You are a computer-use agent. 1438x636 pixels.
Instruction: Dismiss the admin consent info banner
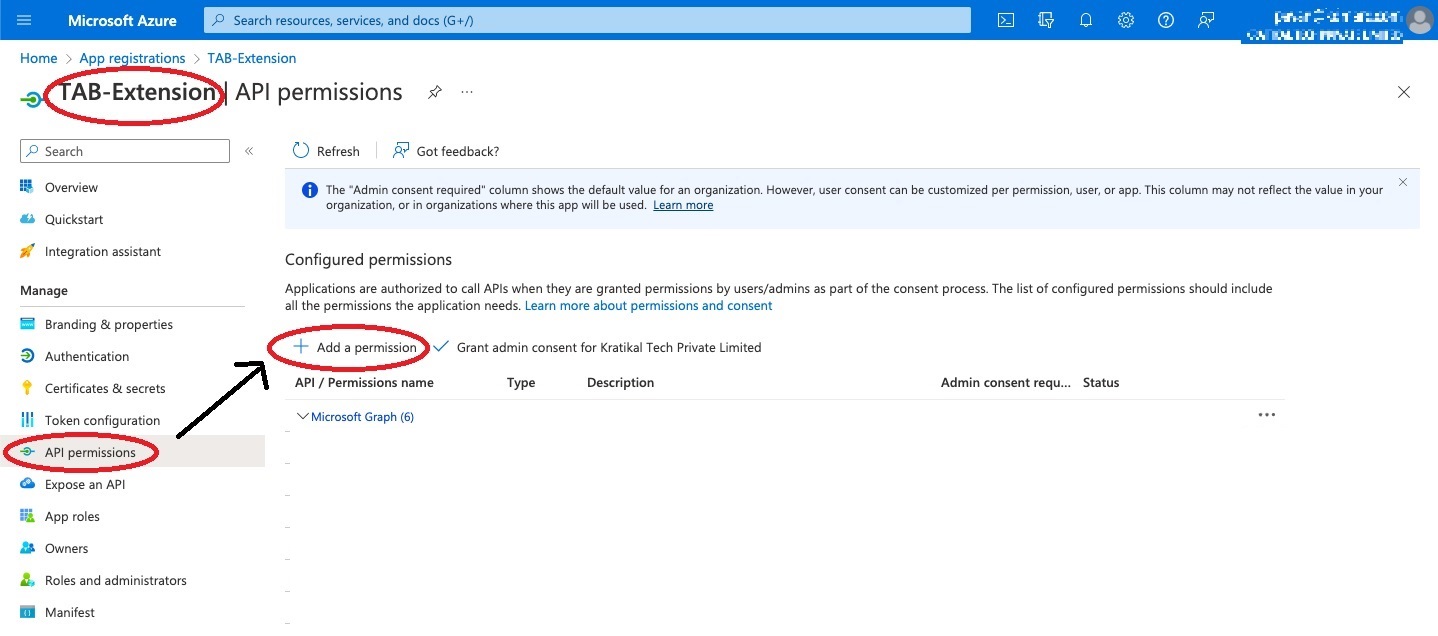point(1402,182)
